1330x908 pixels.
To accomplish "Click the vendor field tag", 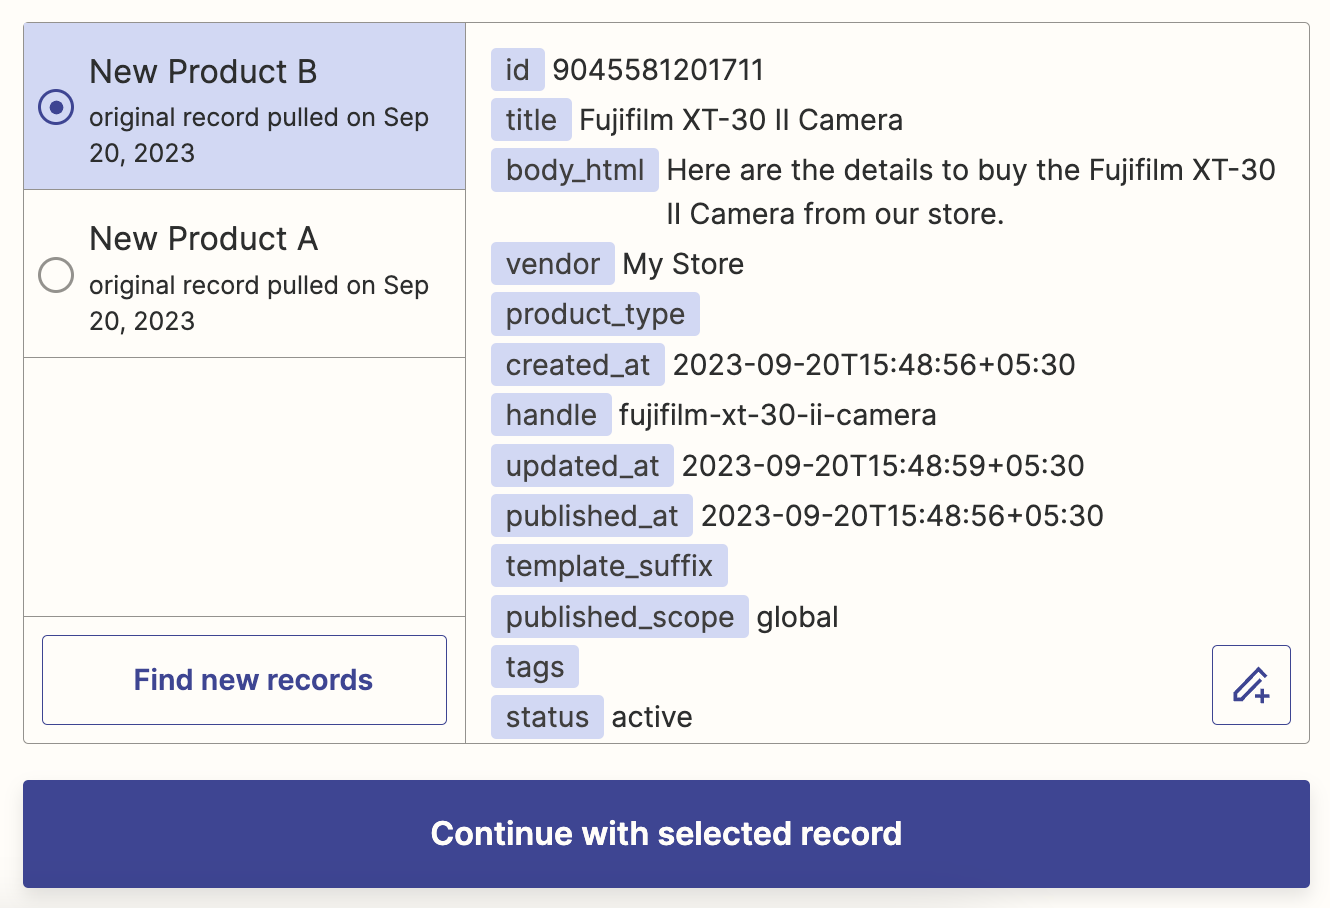I will [552, 264].
